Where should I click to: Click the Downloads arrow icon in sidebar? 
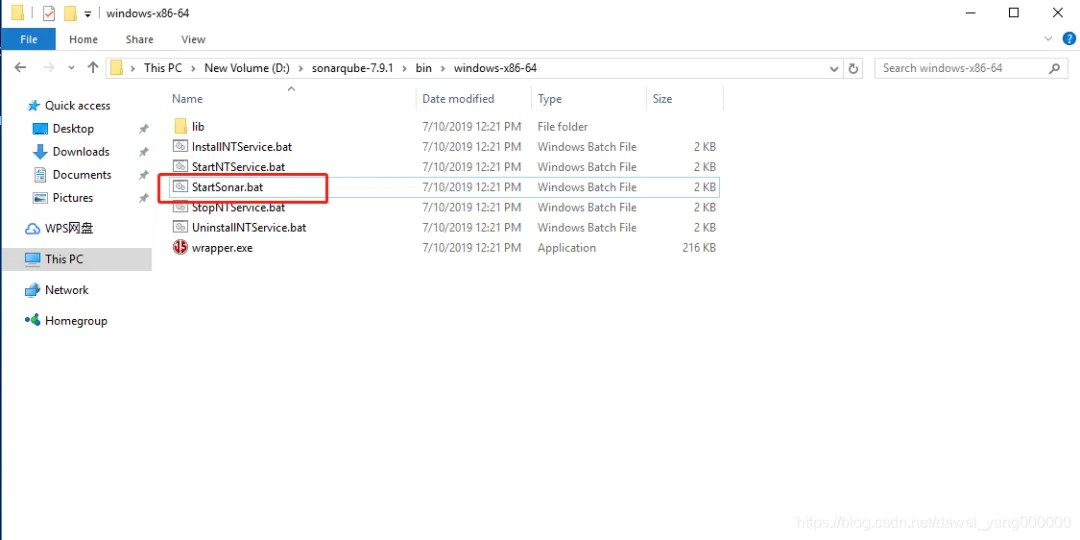pos(41,152)
